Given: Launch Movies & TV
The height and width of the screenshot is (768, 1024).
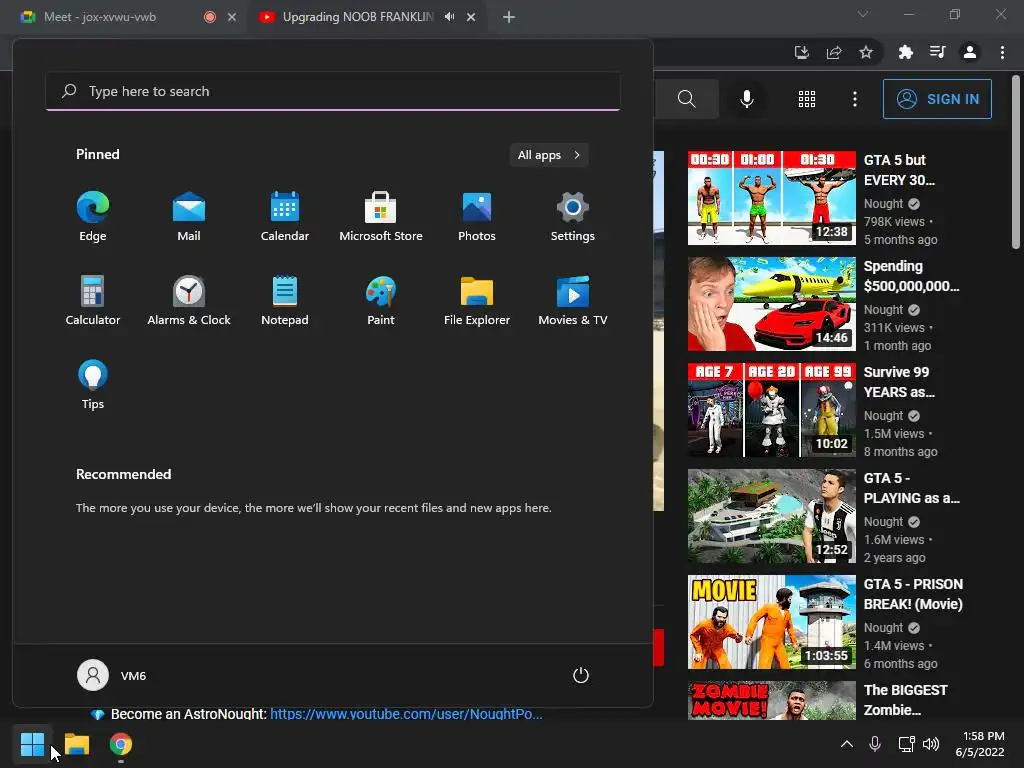Looking at the screenshot, I should tap(573, 300).
